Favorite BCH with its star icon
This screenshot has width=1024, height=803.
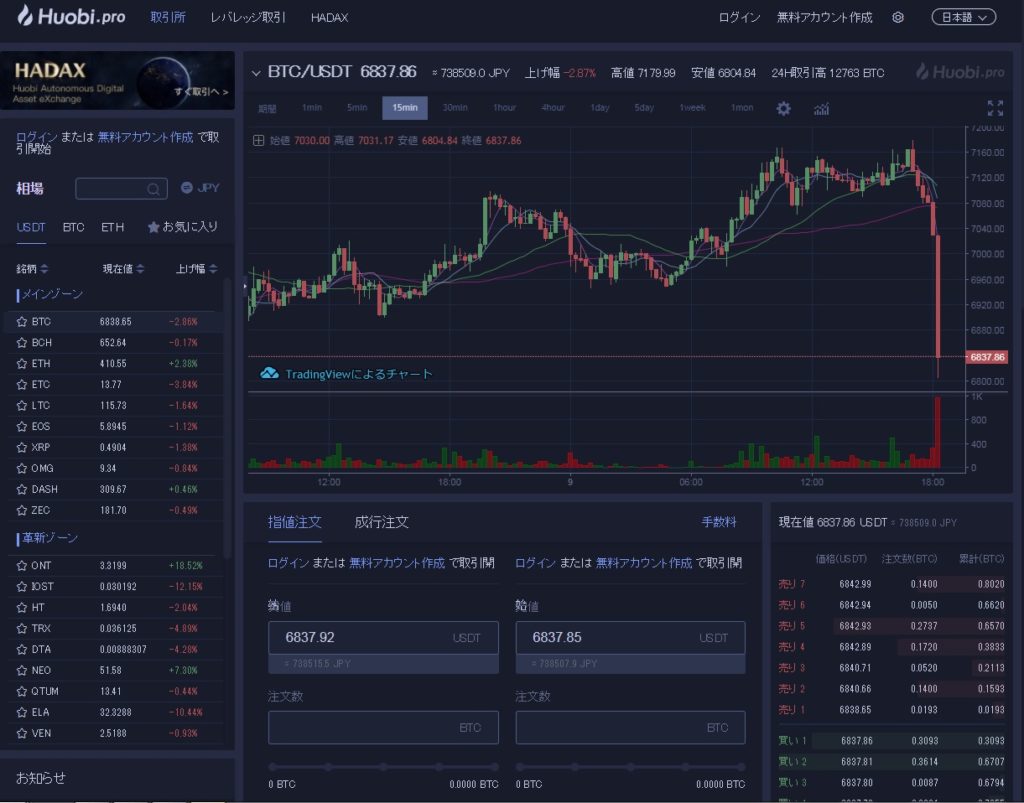[x=22, y=343]
